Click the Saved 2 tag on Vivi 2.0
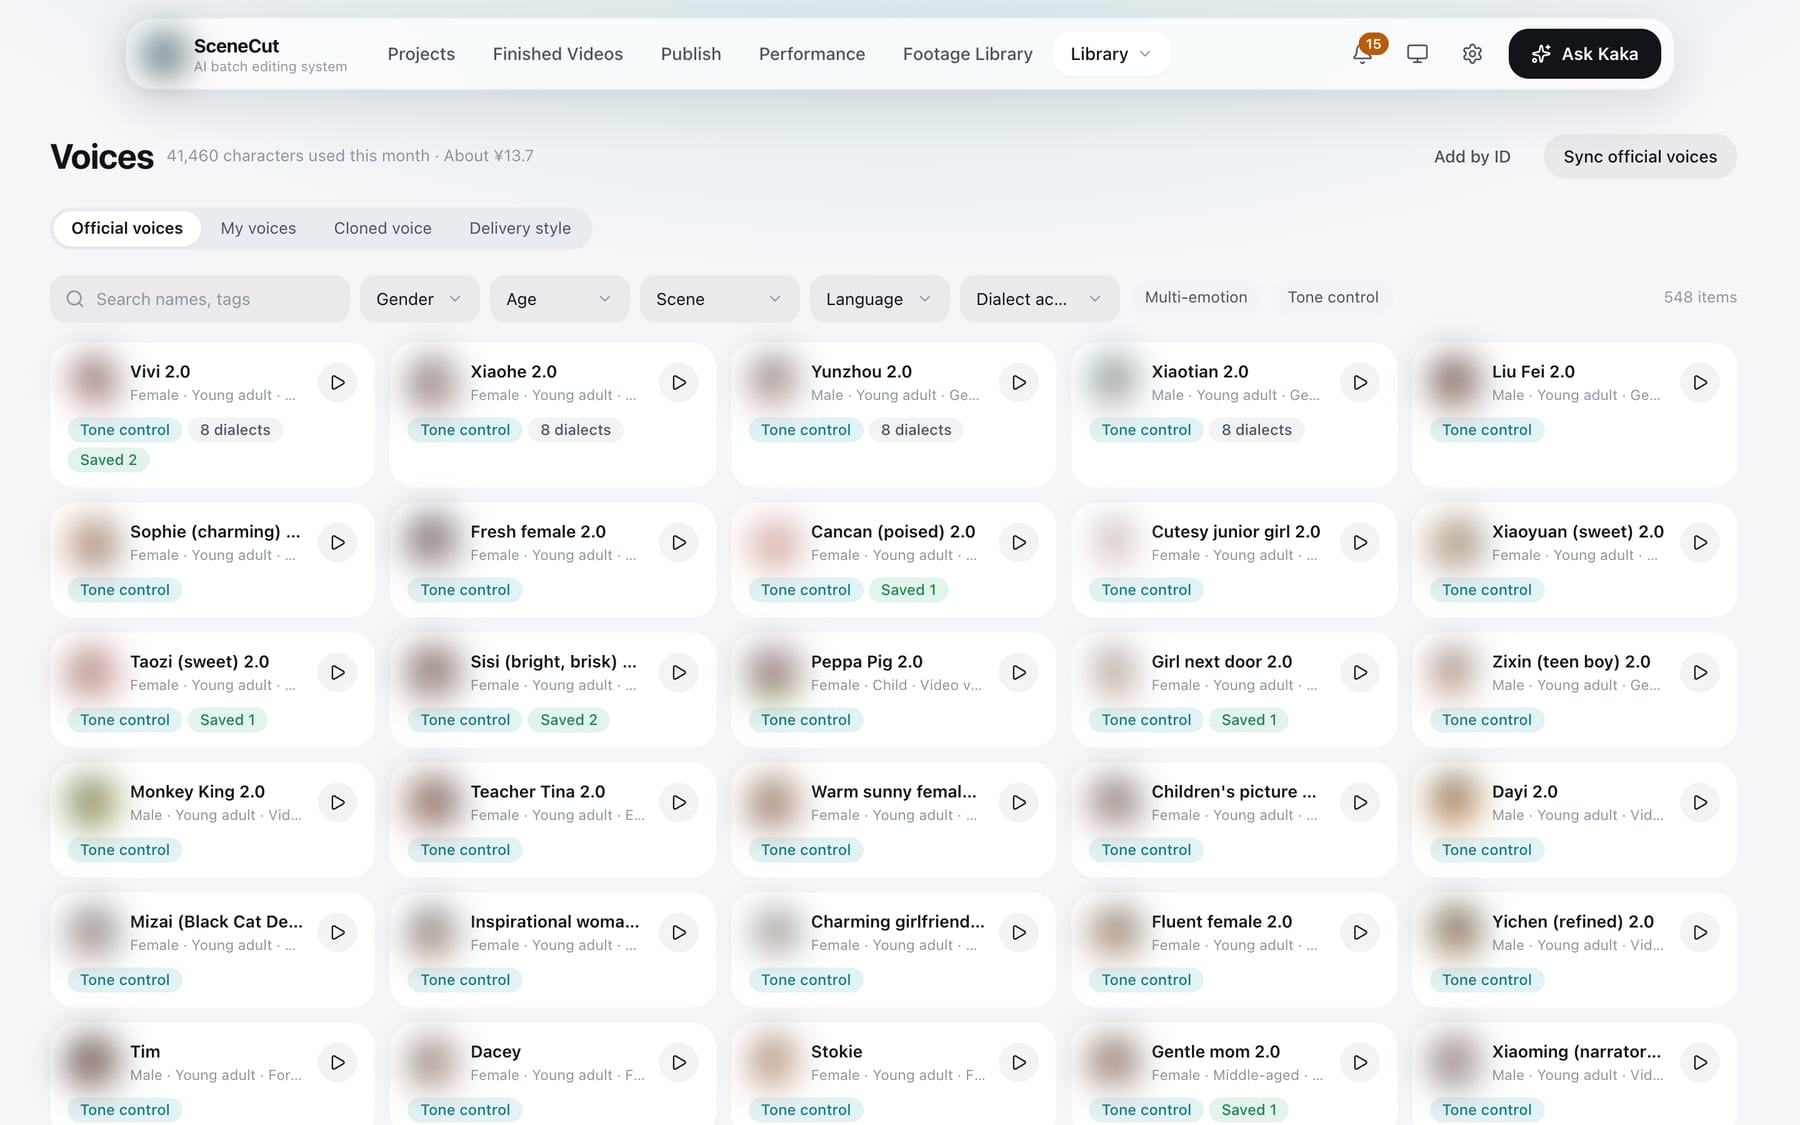Screen dimensions: 1800x1125 pos(108,460)
